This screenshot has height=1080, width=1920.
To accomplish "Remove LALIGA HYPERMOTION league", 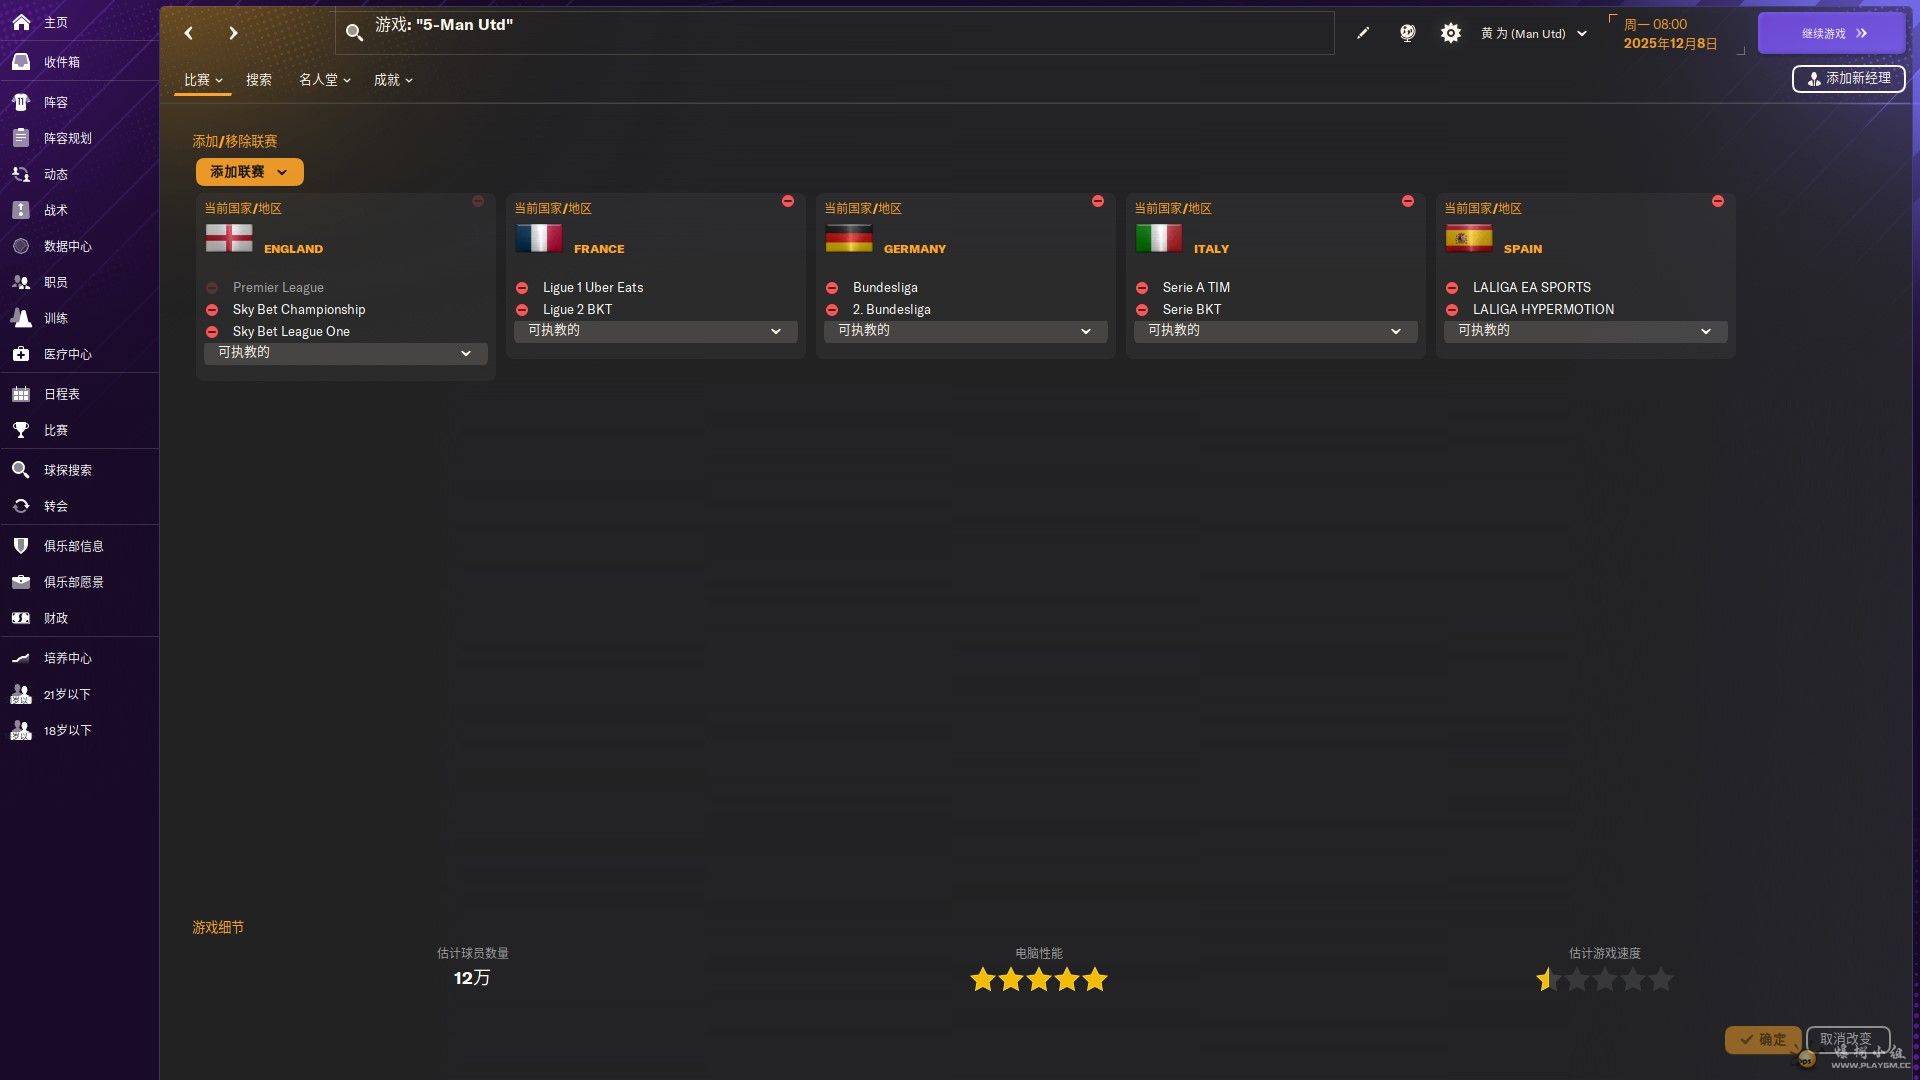I will 1452,310.
